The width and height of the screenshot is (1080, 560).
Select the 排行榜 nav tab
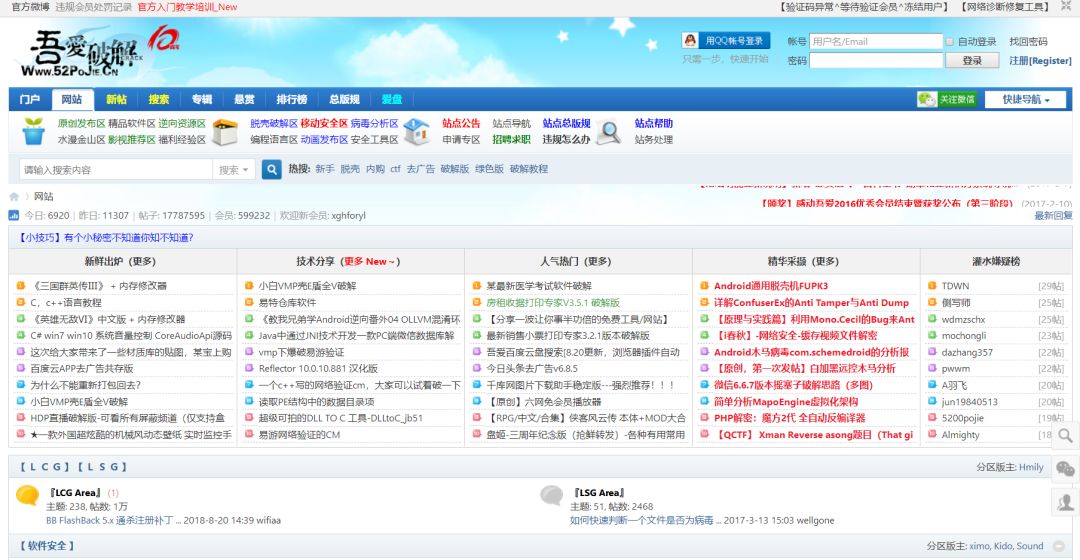(x=291, y=99)
